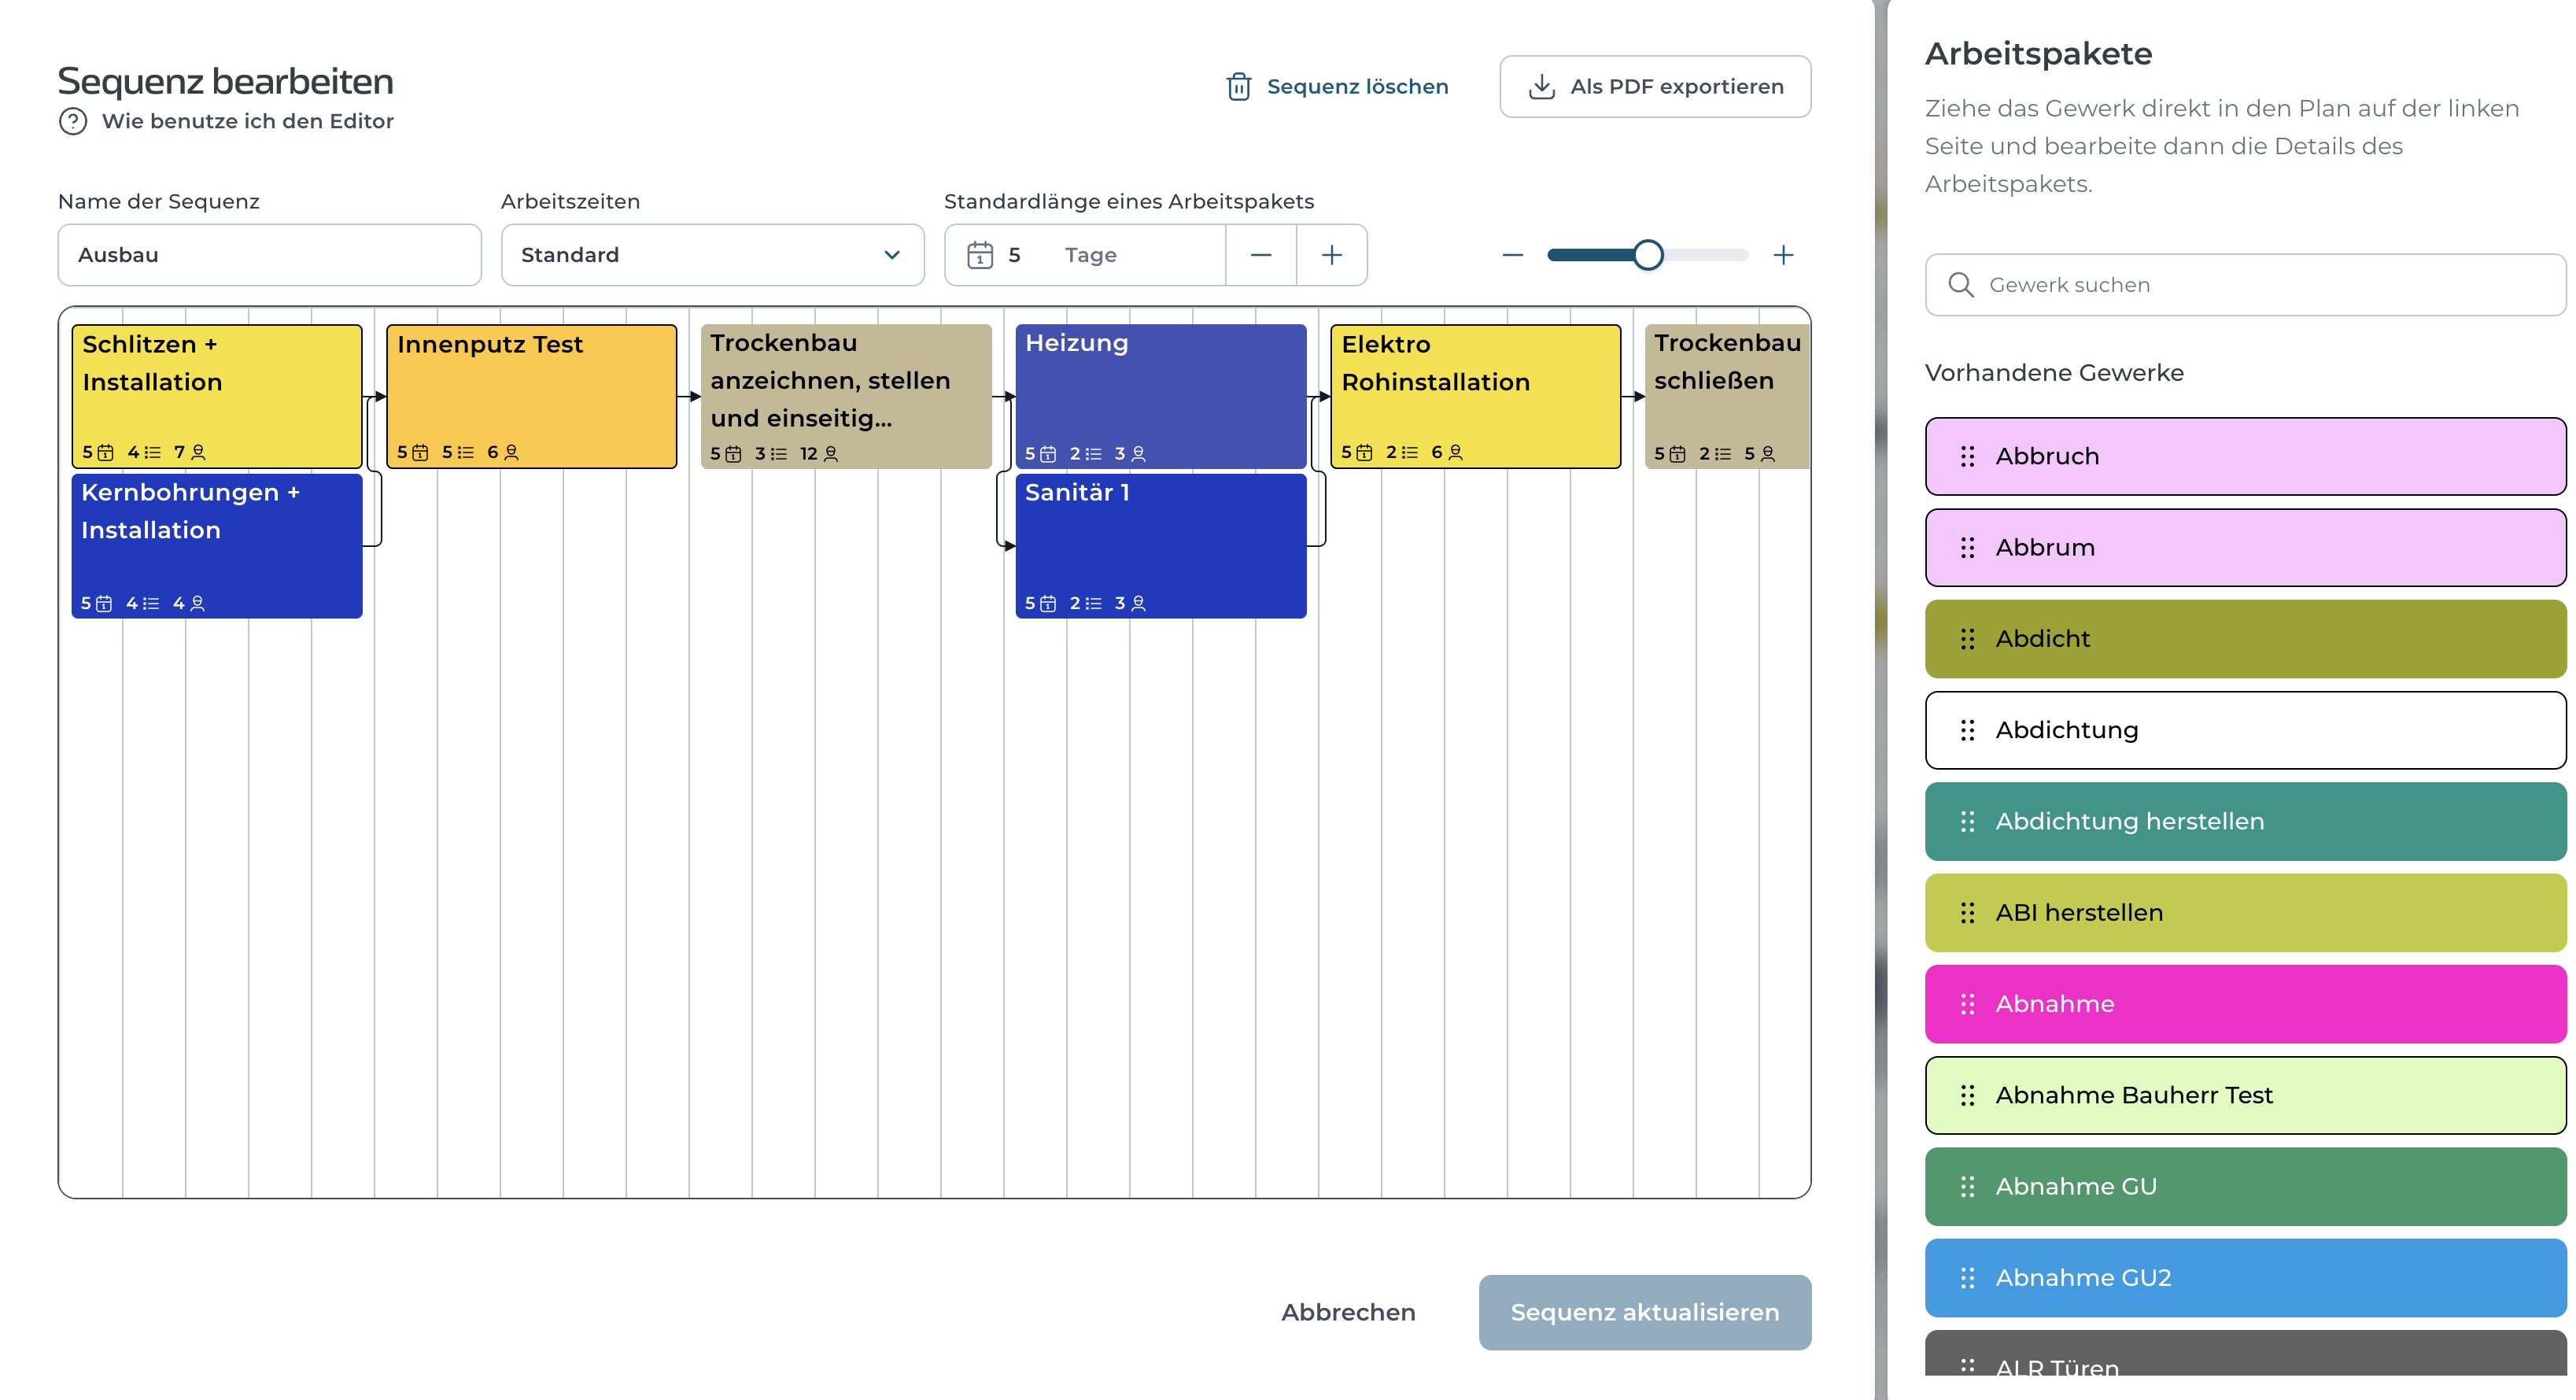Click the Standardlänge value 5 Tage field
The image size is (2576, 1400).
[1085, 255]
